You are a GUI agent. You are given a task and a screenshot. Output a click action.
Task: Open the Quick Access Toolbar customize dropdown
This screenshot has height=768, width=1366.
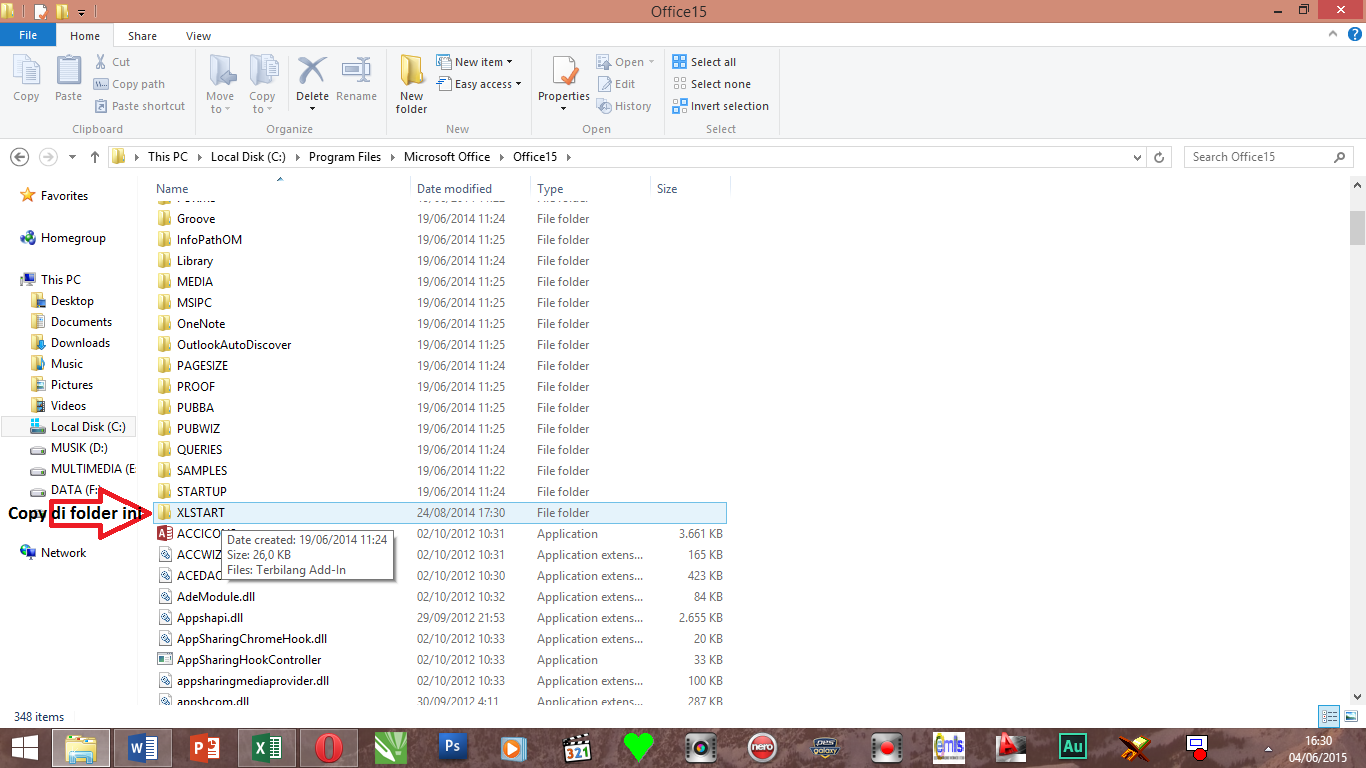(81, 12)
